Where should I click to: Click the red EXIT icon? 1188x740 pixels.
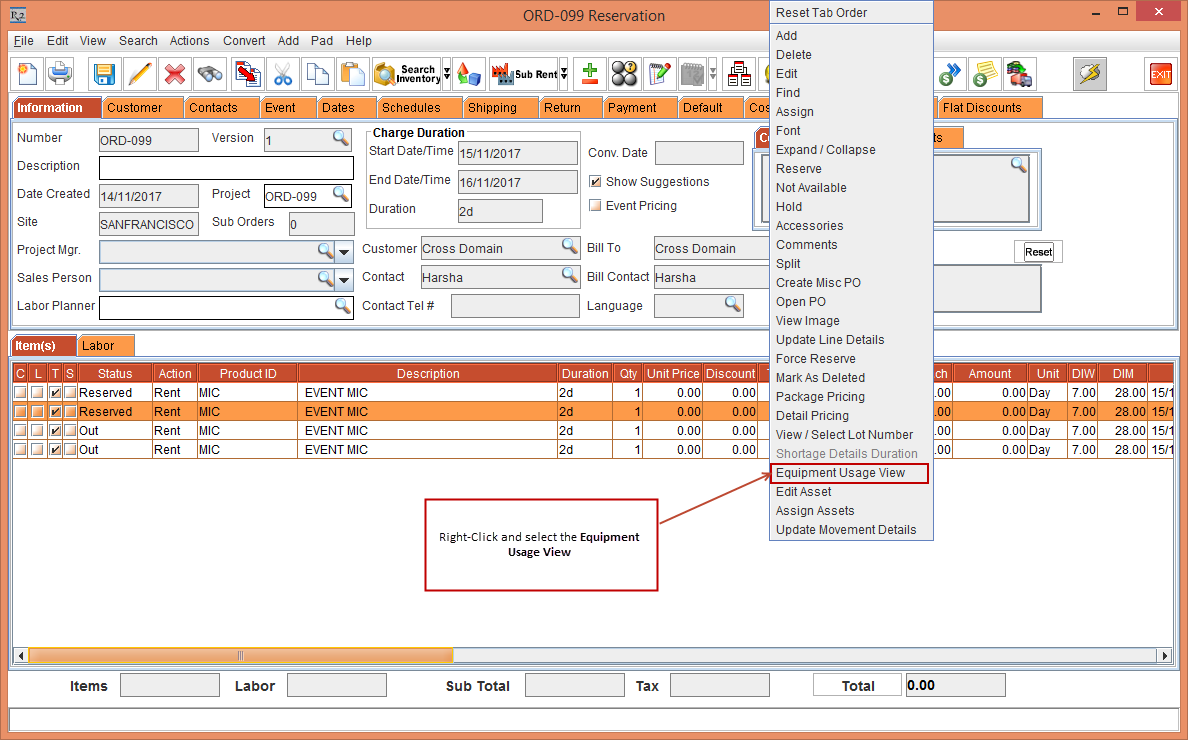(x=1160, y=75)
